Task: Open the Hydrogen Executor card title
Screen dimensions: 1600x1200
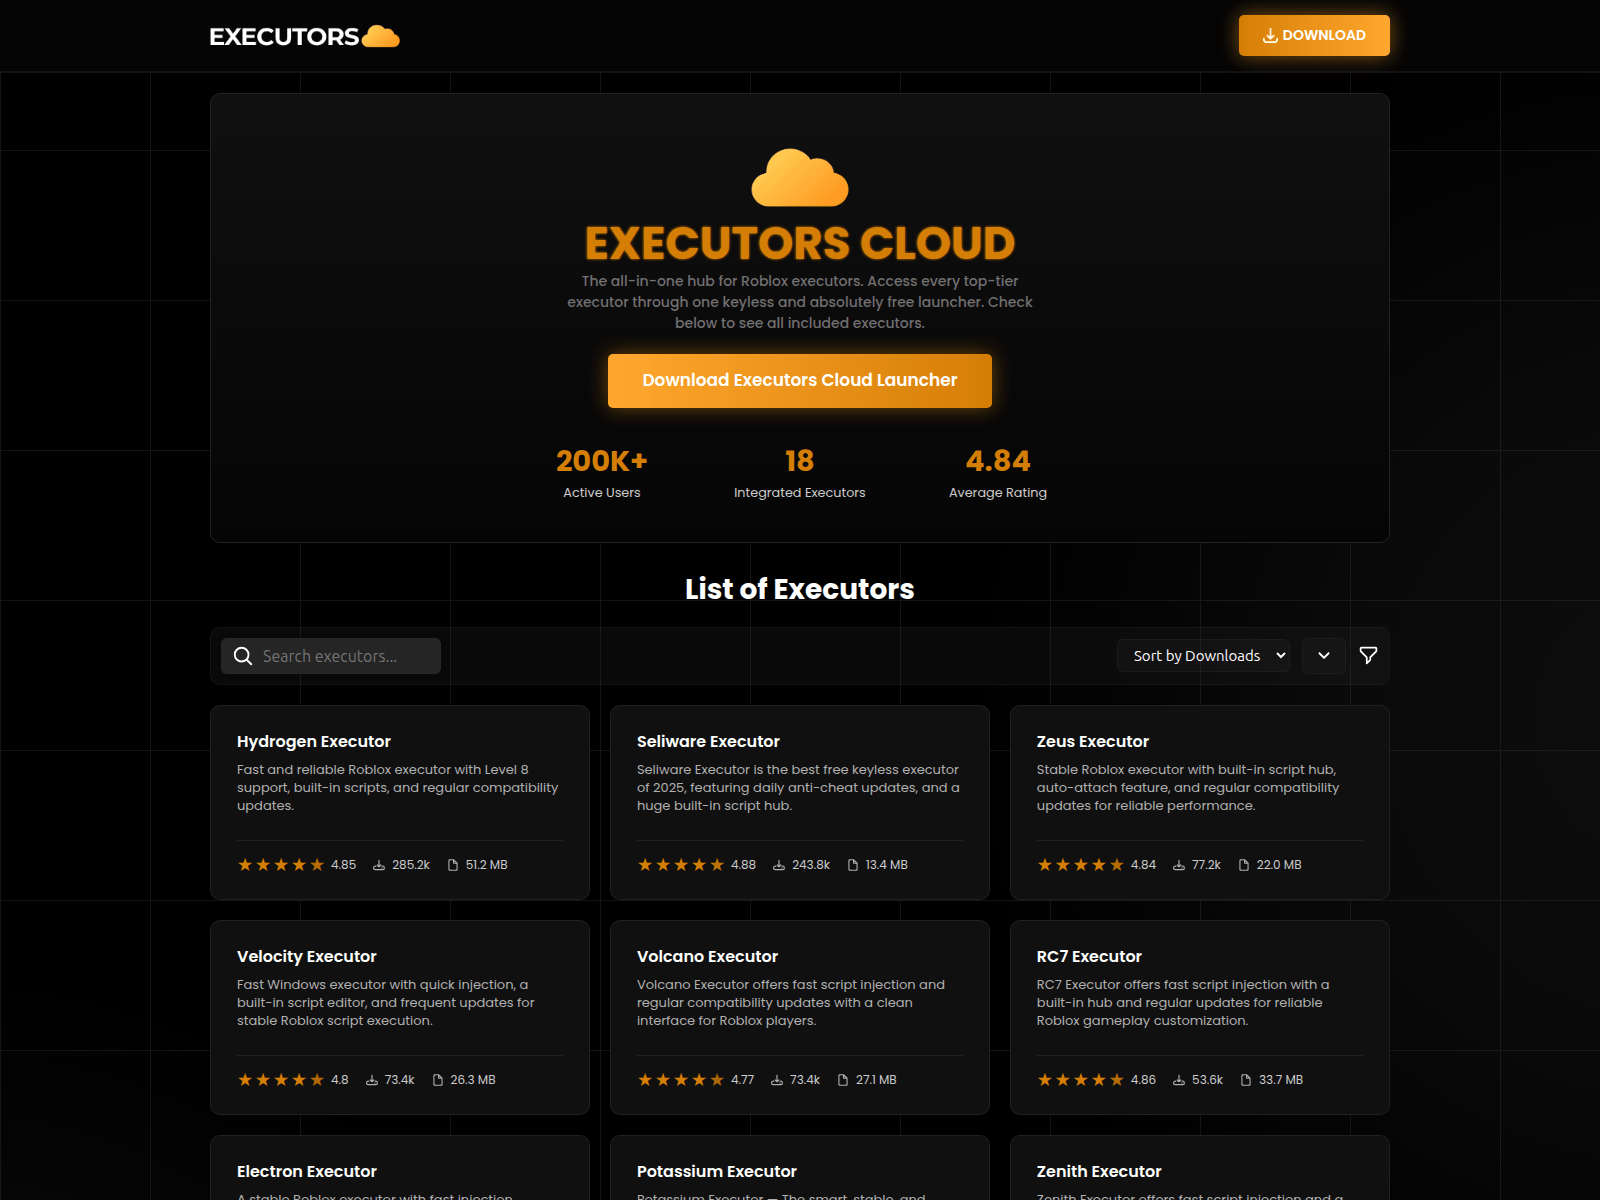Action: tap(314, 742)
